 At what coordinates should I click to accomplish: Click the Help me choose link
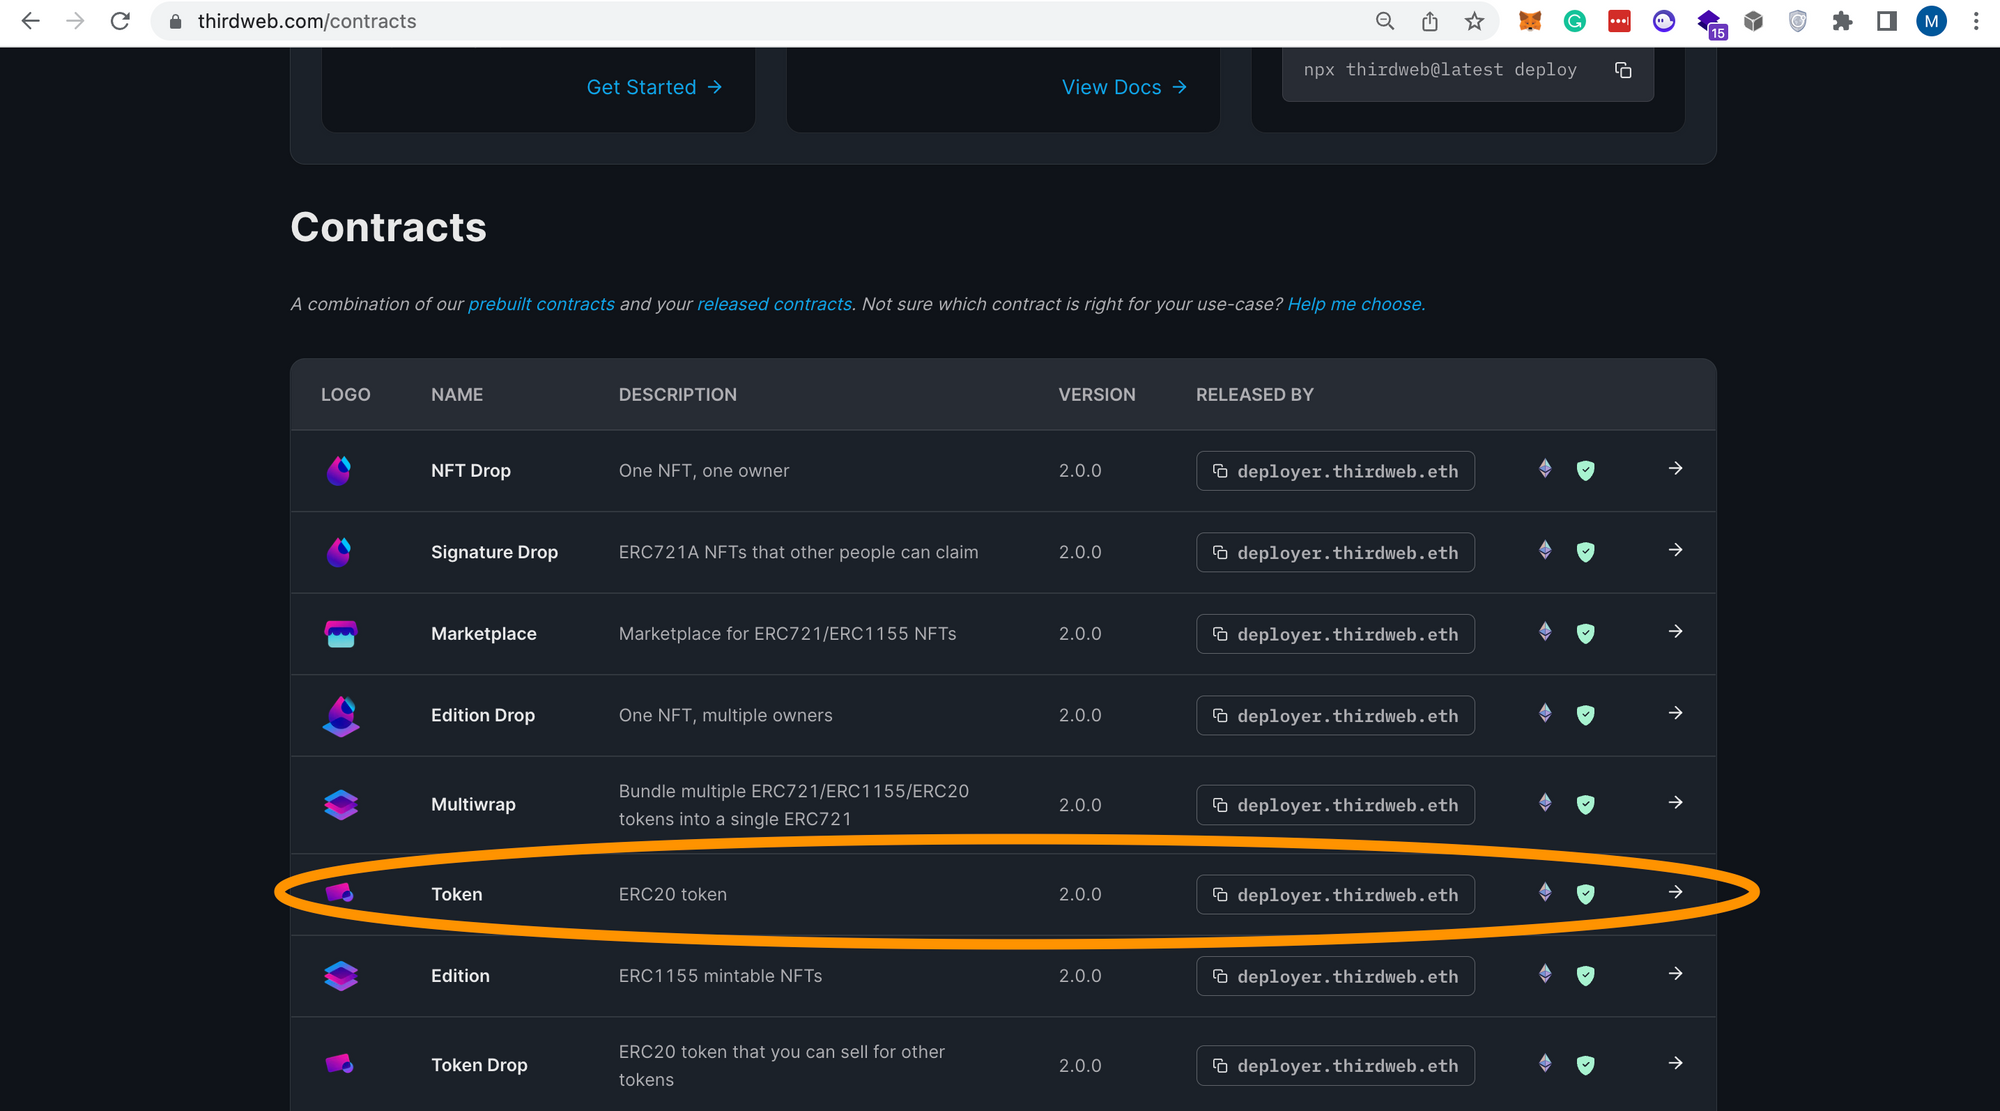[x=1355, y=304]
